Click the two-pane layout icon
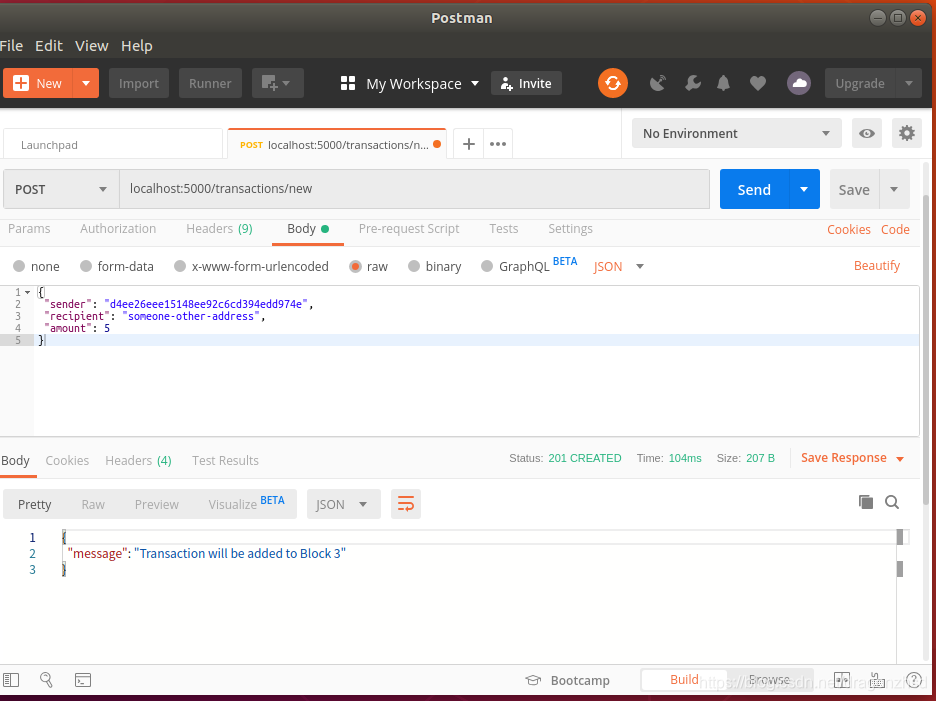This screenshot has width=936, height=701. pos(842,680)
